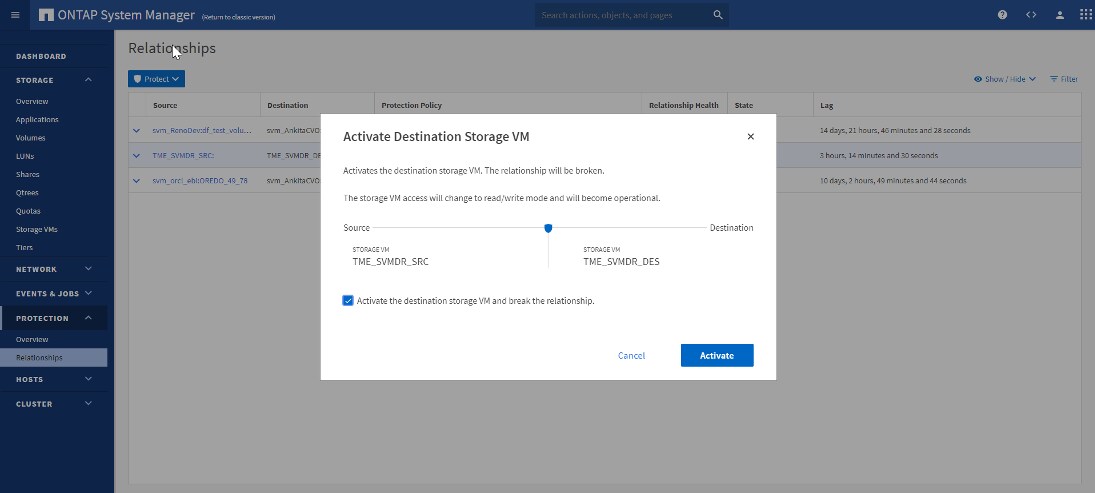1095x493 pixels.
Task: Open the apps grid icon
Action: (1086, 15)
